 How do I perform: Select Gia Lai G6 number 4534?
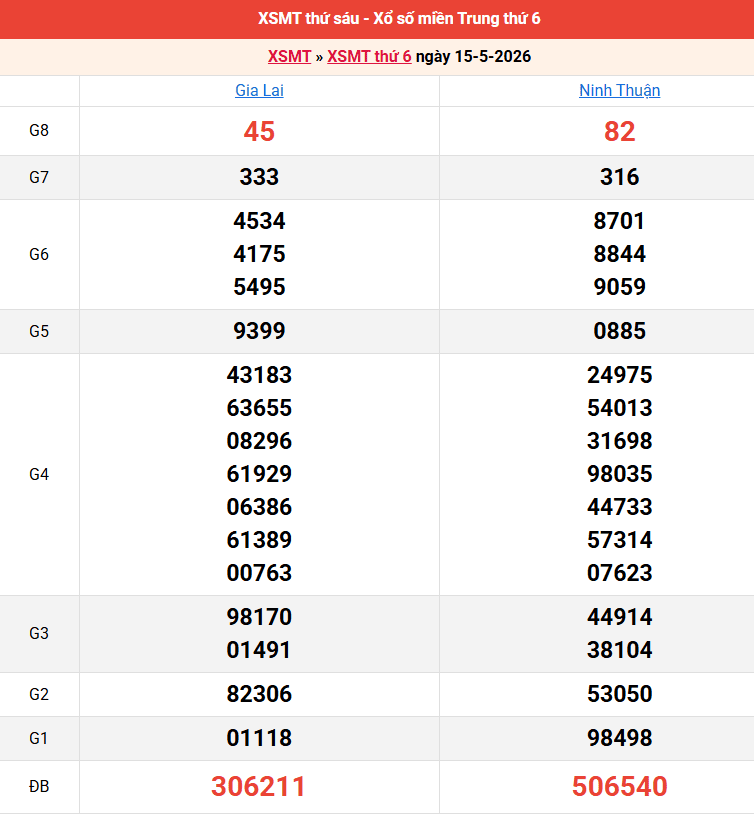click(259, 221)
